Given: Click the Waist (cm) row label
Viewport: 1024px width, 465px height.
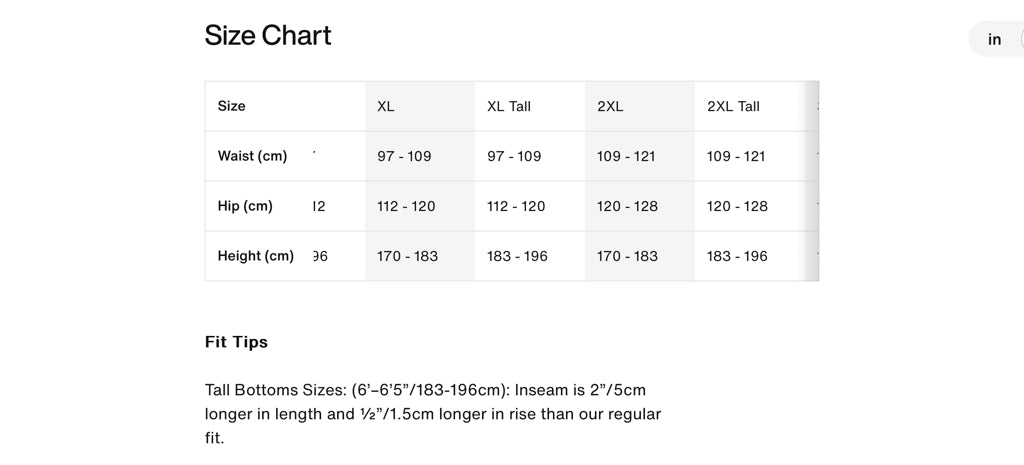Looking at the screenshot, I should click(252, 156).
